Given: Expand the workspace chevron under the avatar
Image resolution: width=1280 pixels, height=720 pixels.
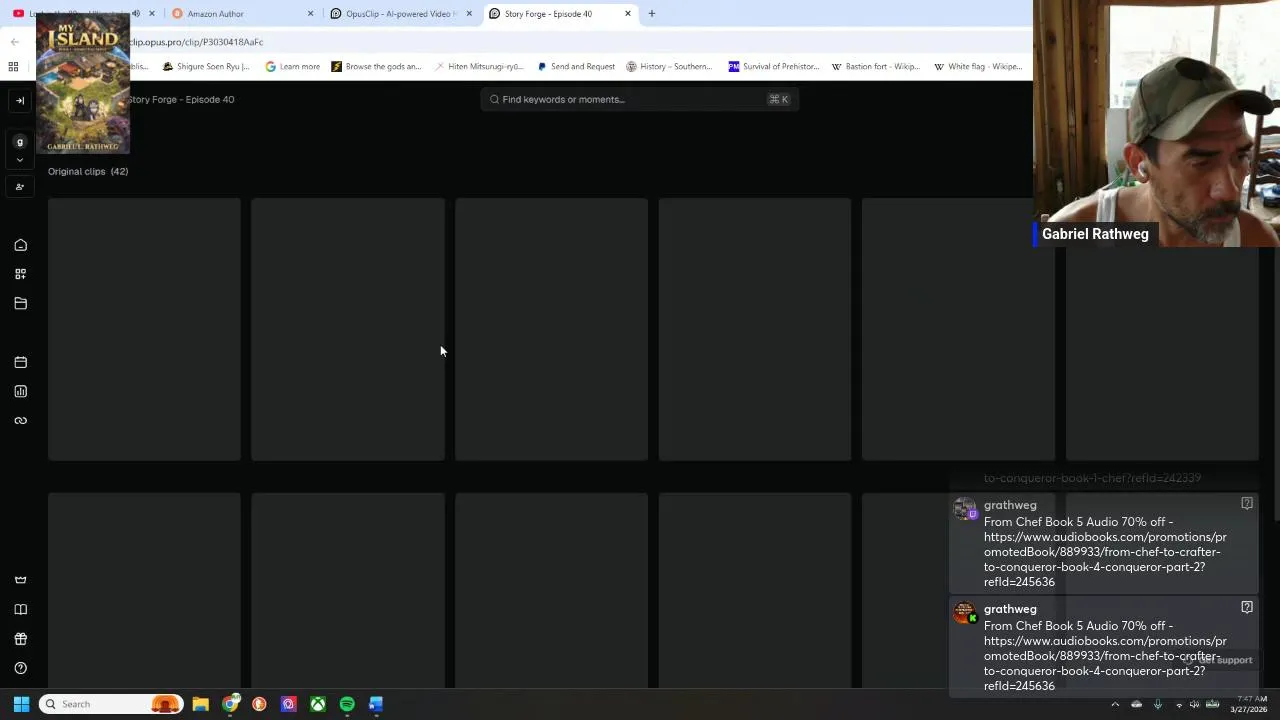Looking at the screenshot, I should coord(20,160).
